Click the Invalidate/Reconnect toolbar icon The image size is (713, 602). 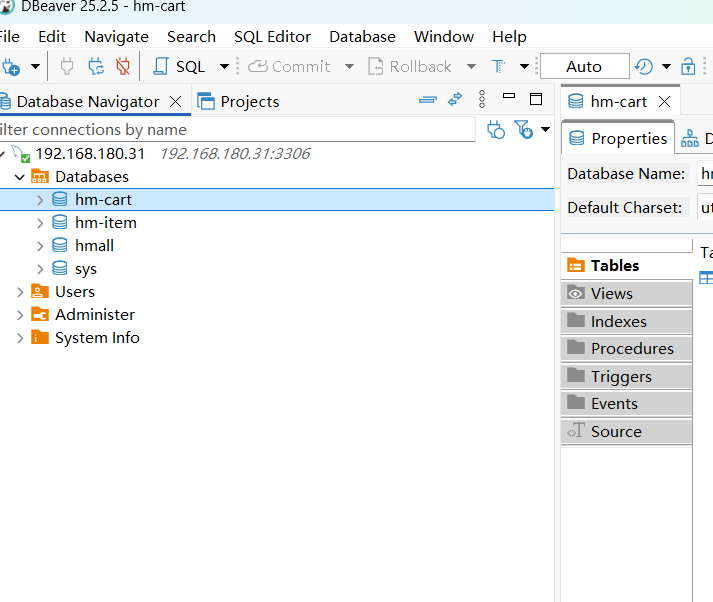[95, 67]
